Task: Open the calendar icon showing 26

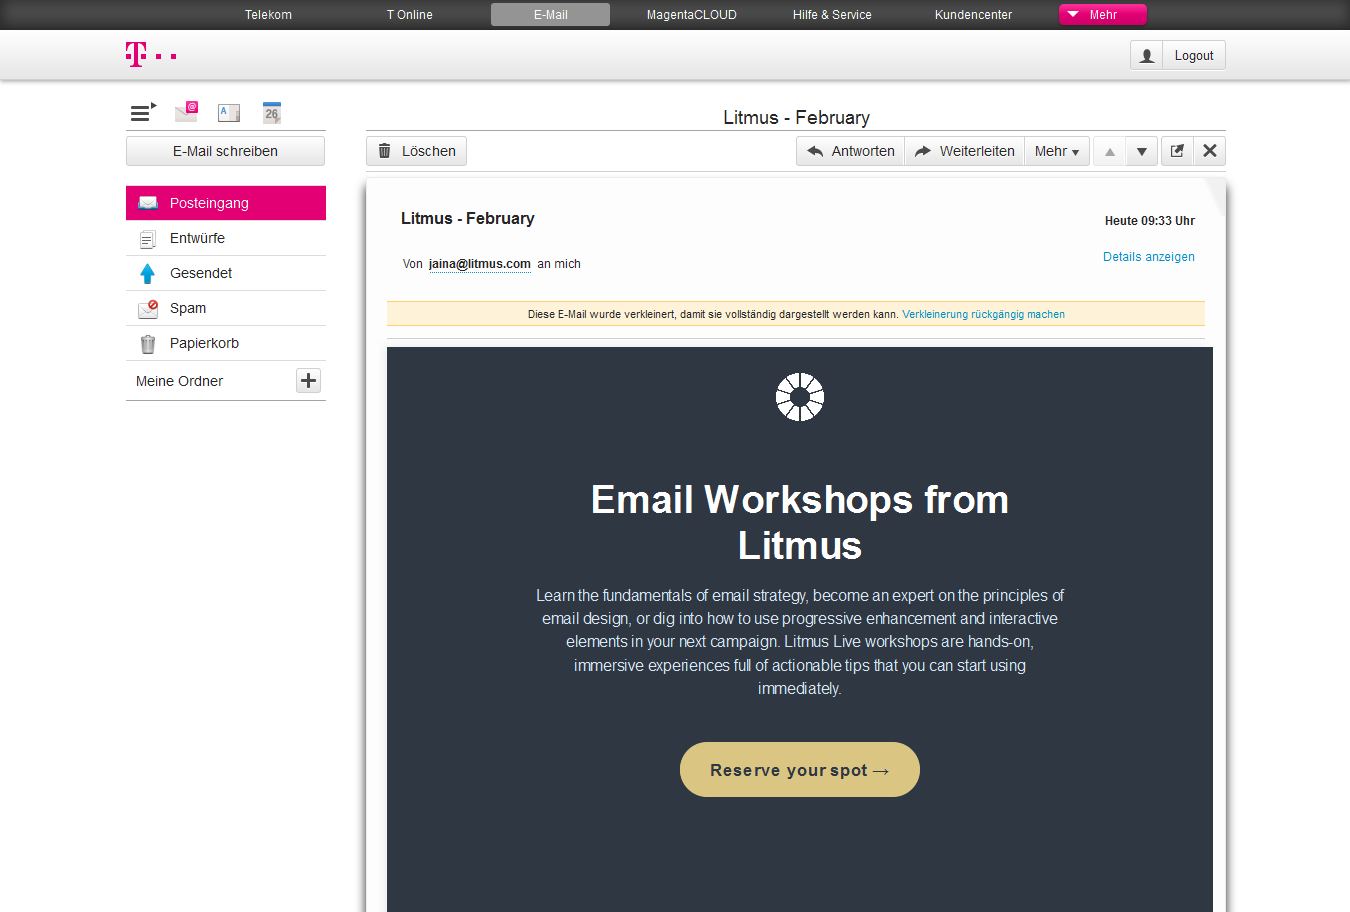Action: pyautogui.click(x=271, y=112)
